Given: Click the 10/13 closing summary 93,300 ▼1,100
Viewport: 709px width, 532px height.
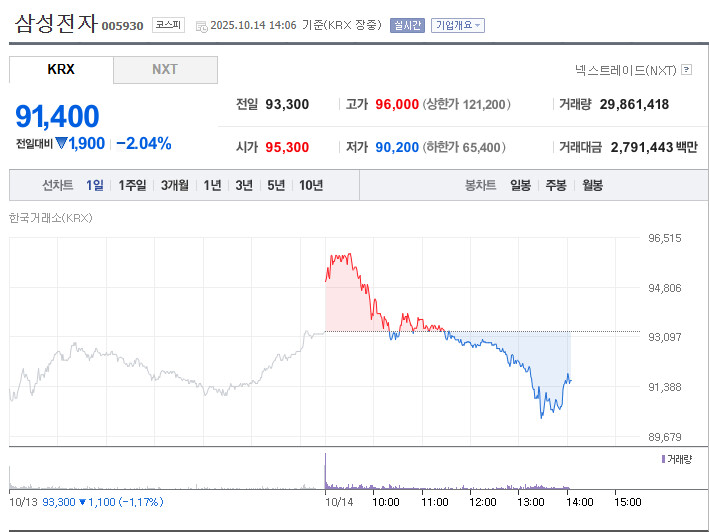Looking at the screenshot, I should coord(102,502).
